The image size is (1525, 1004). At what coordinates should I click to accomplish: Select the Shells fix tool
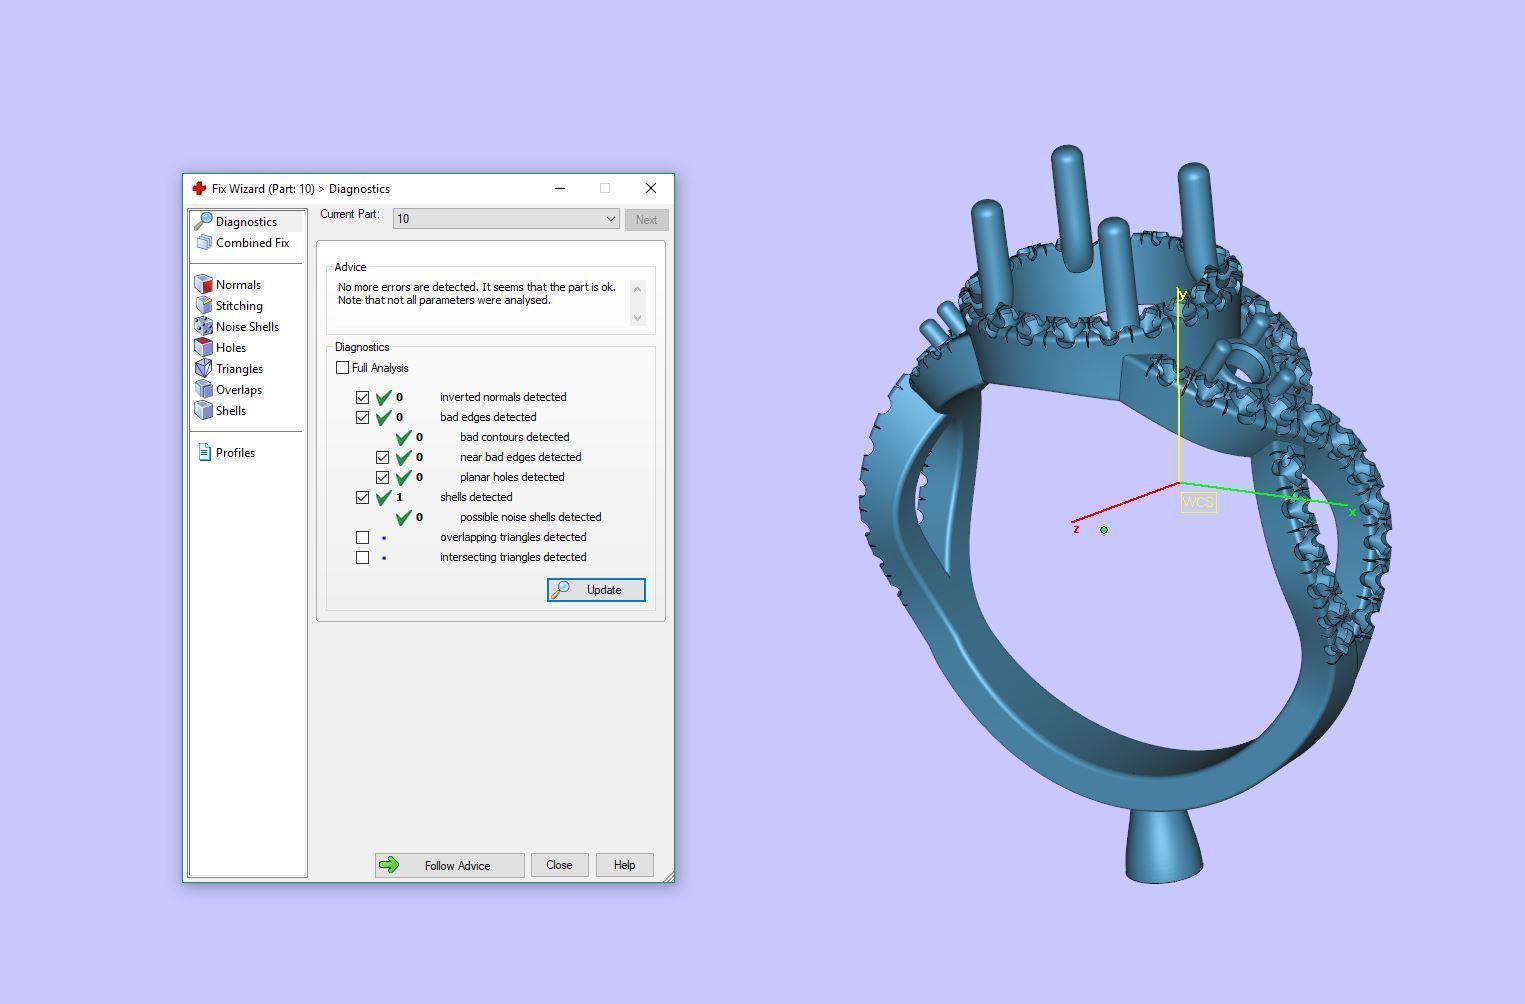tap(221, 410)
